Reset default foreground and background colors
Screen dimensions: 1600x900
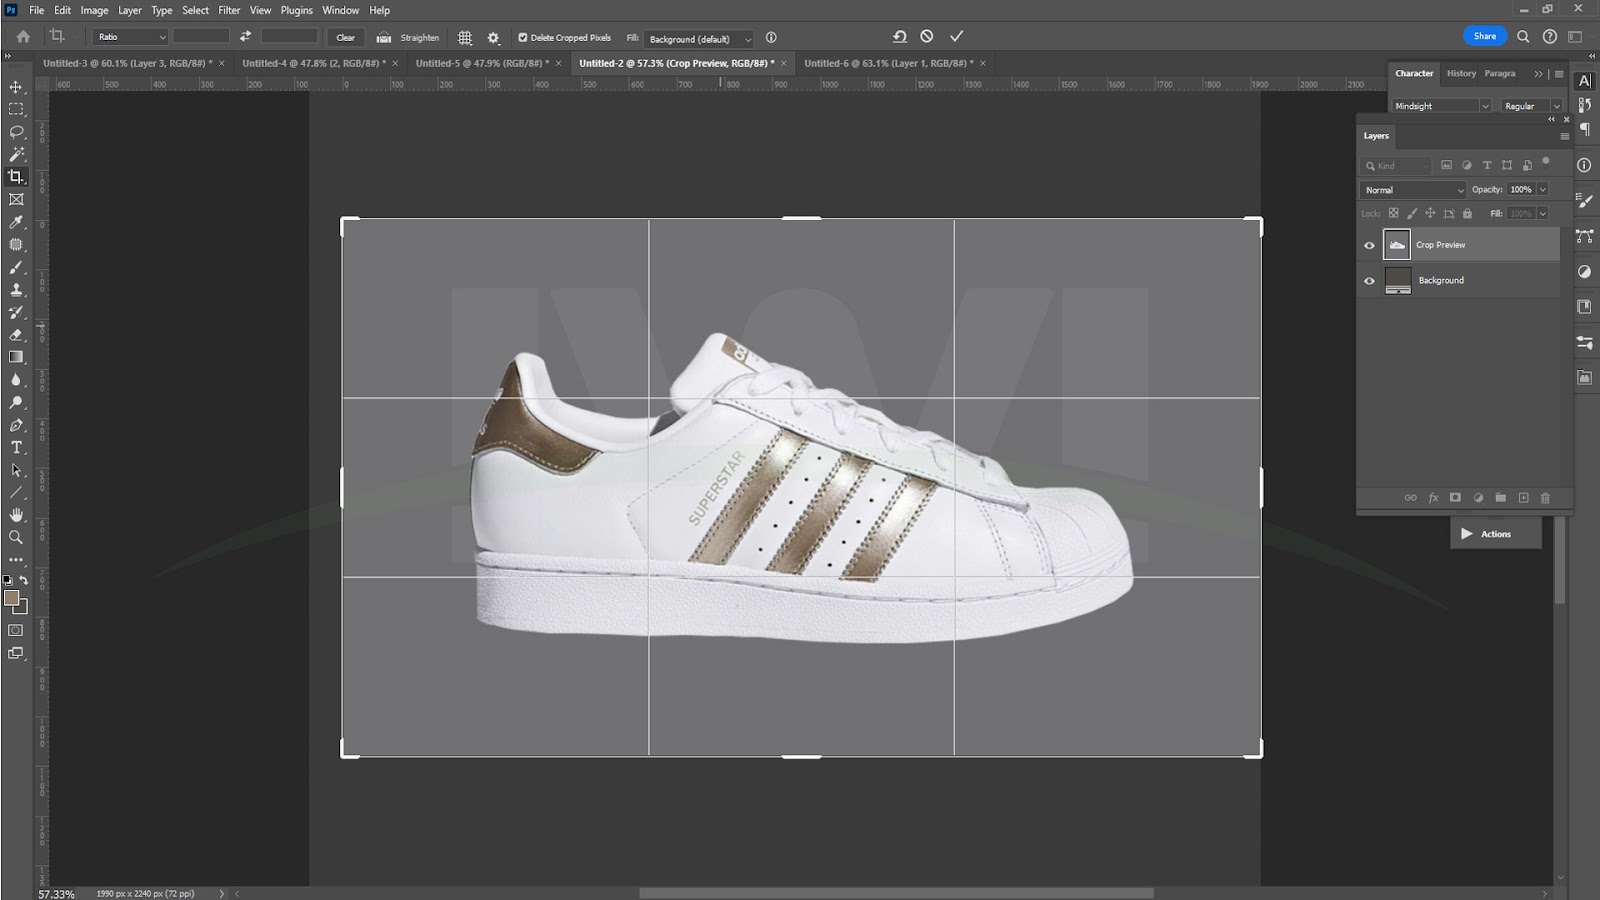coord(8,580)
